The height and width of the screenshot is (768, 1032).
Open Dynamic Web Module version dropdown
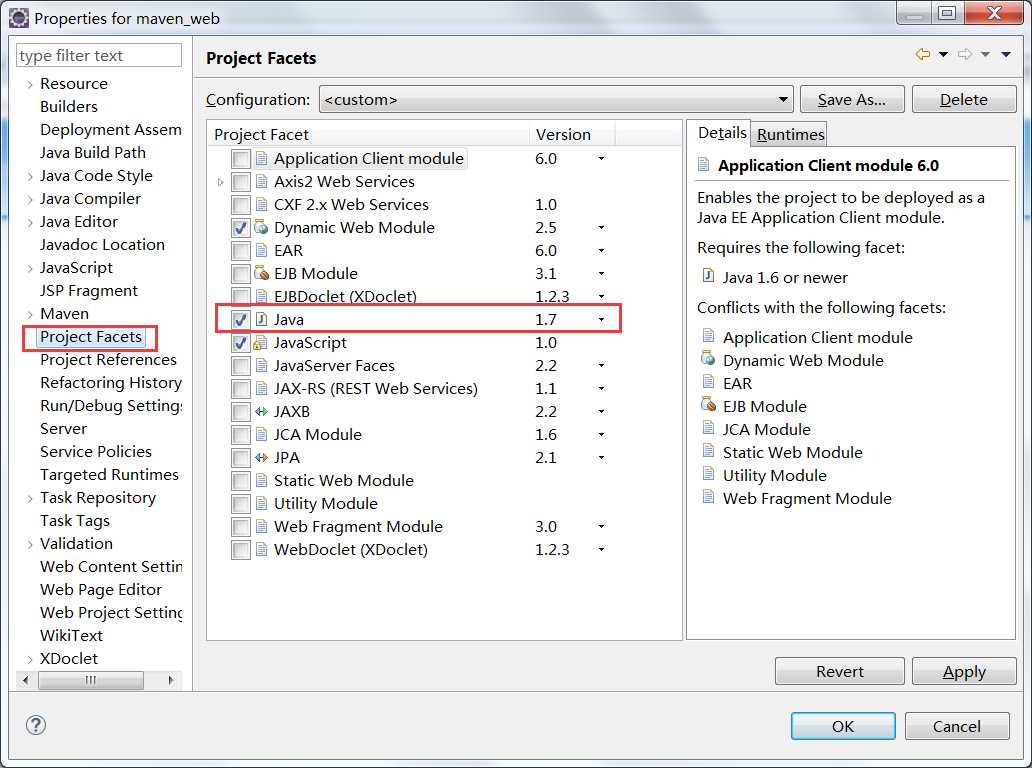(601, 228)
